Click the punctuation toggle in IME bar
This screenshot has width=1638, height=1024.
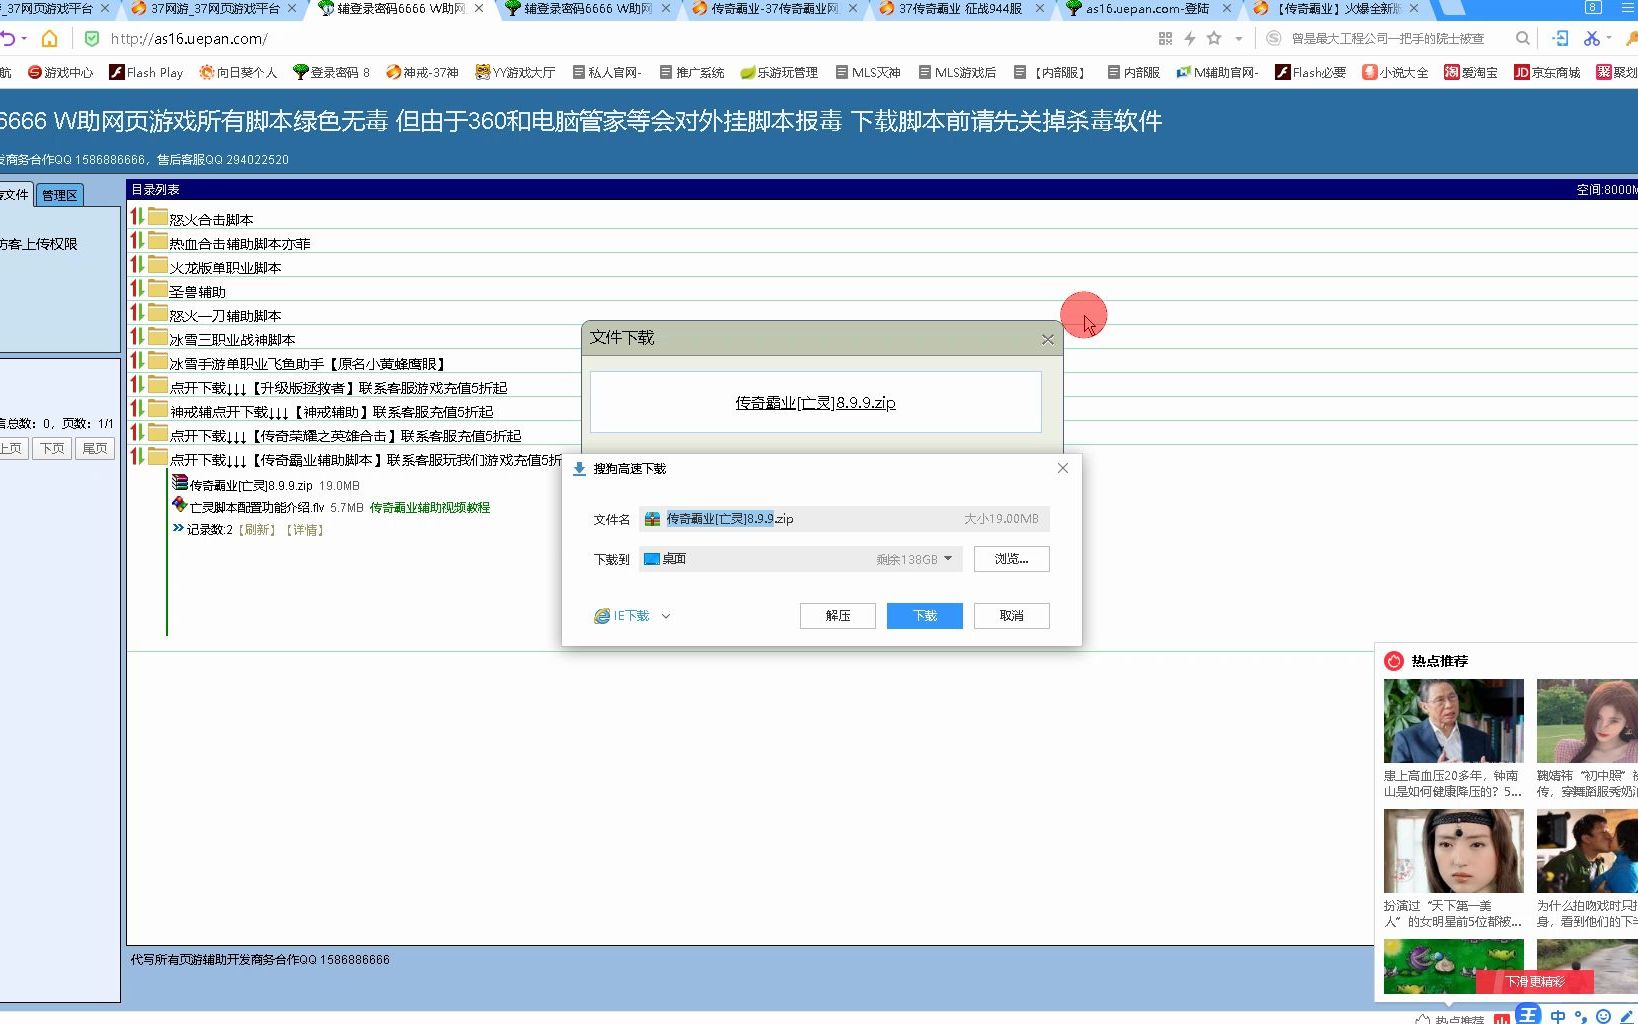tap(1581, 1017)
